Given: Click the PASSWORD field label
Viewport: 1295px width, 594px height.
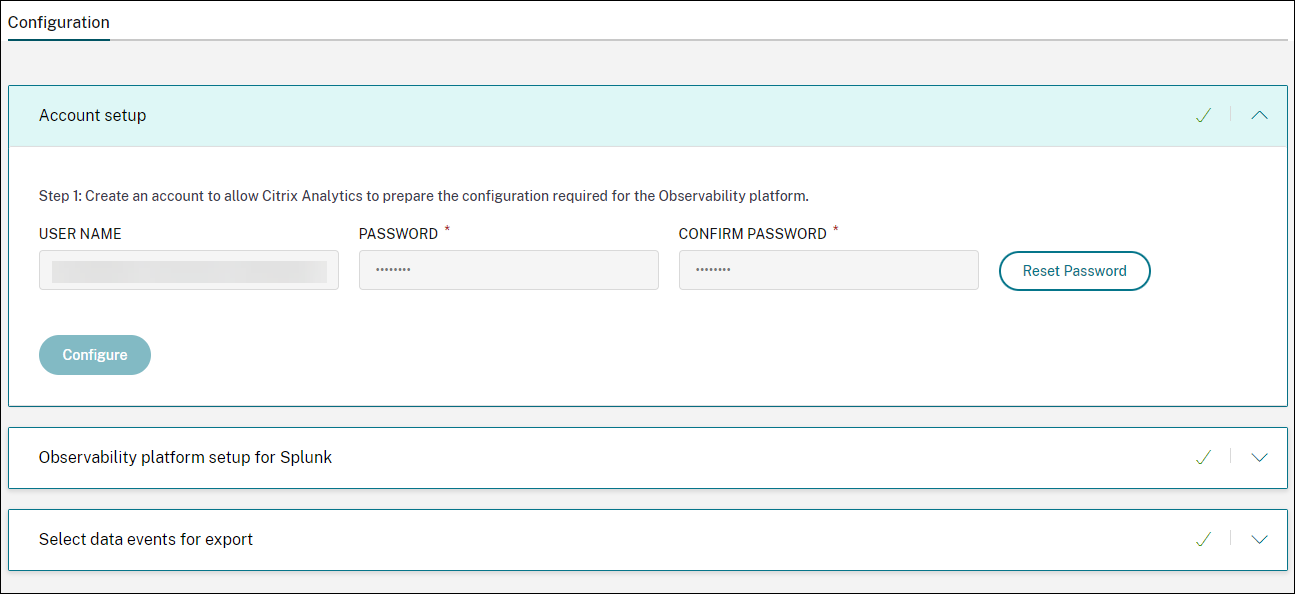Looking at the screenshot, I should 398,234.
